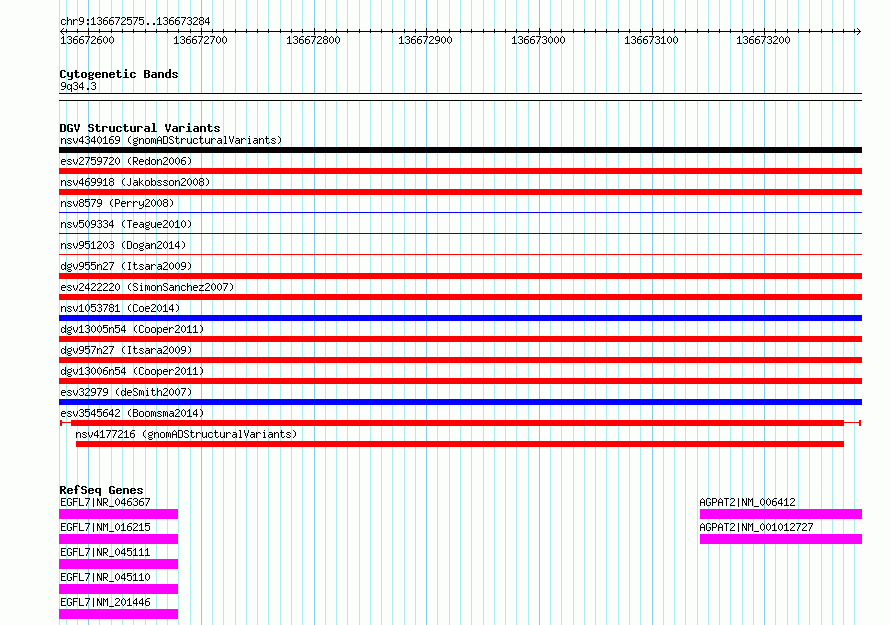Click the red dgv13005n54 variant bar
Image resolution: width=890 pixels, height=625 pixels.
(x=460, y=339)
